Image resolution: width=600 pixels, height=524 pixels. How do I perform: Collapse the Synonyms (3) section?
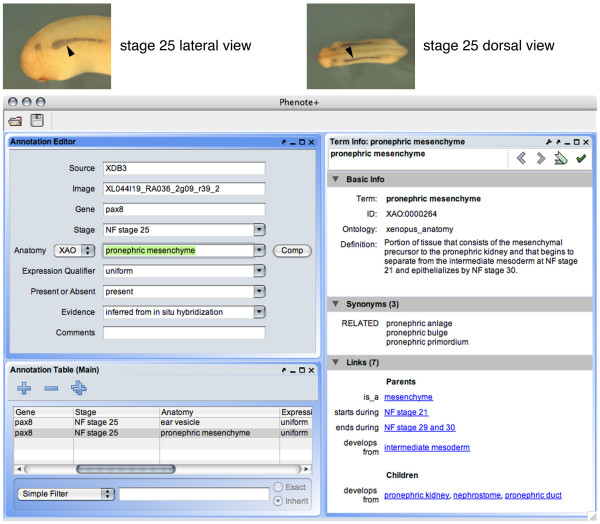pyautogui.click(x=335, y=303)
